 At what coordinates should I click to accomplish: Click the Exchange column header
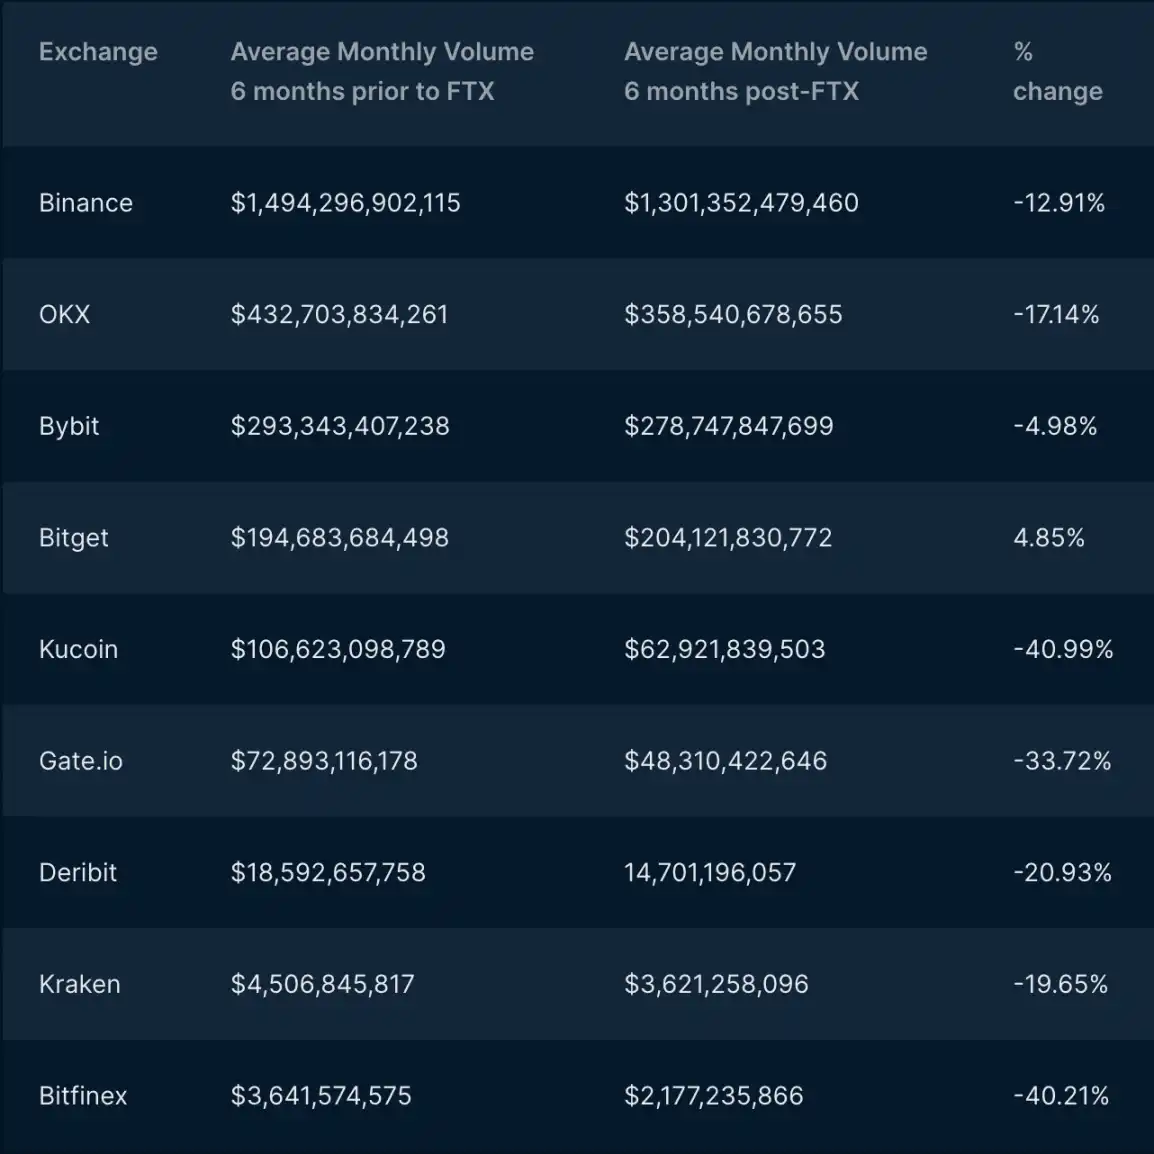pos(98,52)
